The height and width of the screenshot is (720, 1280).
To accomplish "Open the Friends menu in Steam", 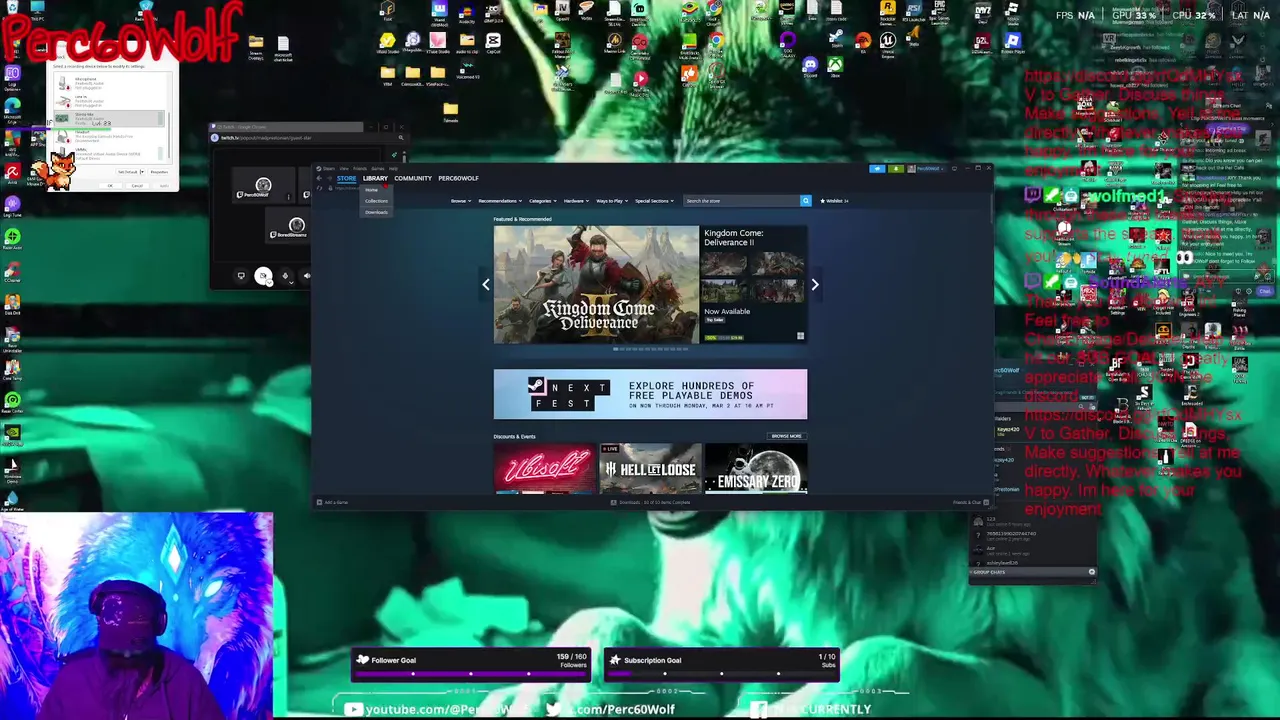I will (360, 168).
